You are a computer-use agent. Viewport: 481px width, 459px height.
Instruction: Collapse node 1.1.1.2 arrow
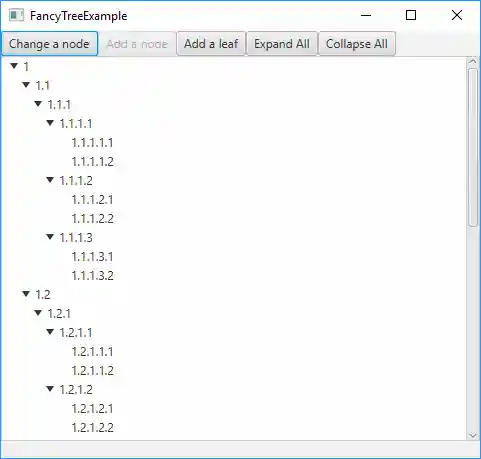click(50, 180)
